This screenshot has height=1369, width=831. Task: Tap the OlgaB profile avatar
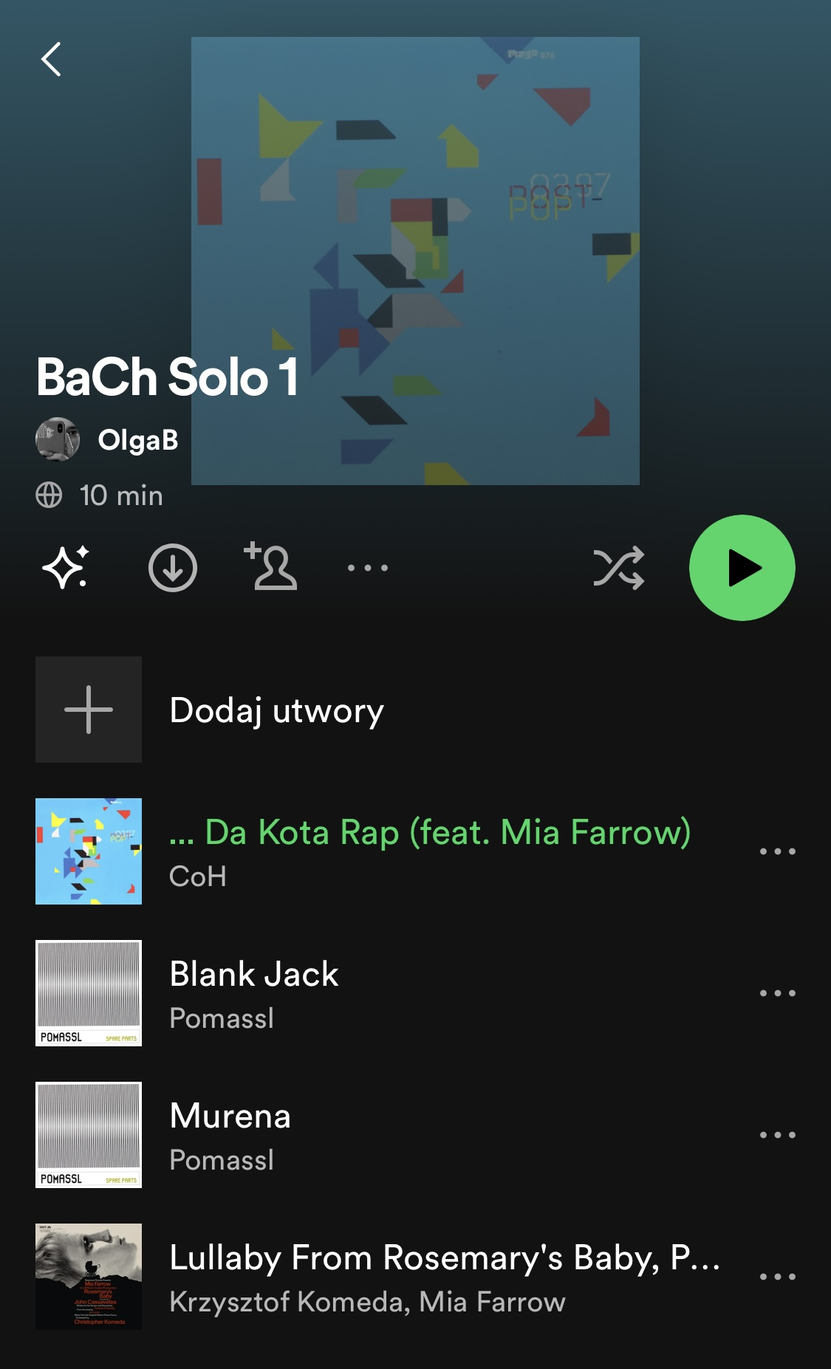(x=58, y=439)
